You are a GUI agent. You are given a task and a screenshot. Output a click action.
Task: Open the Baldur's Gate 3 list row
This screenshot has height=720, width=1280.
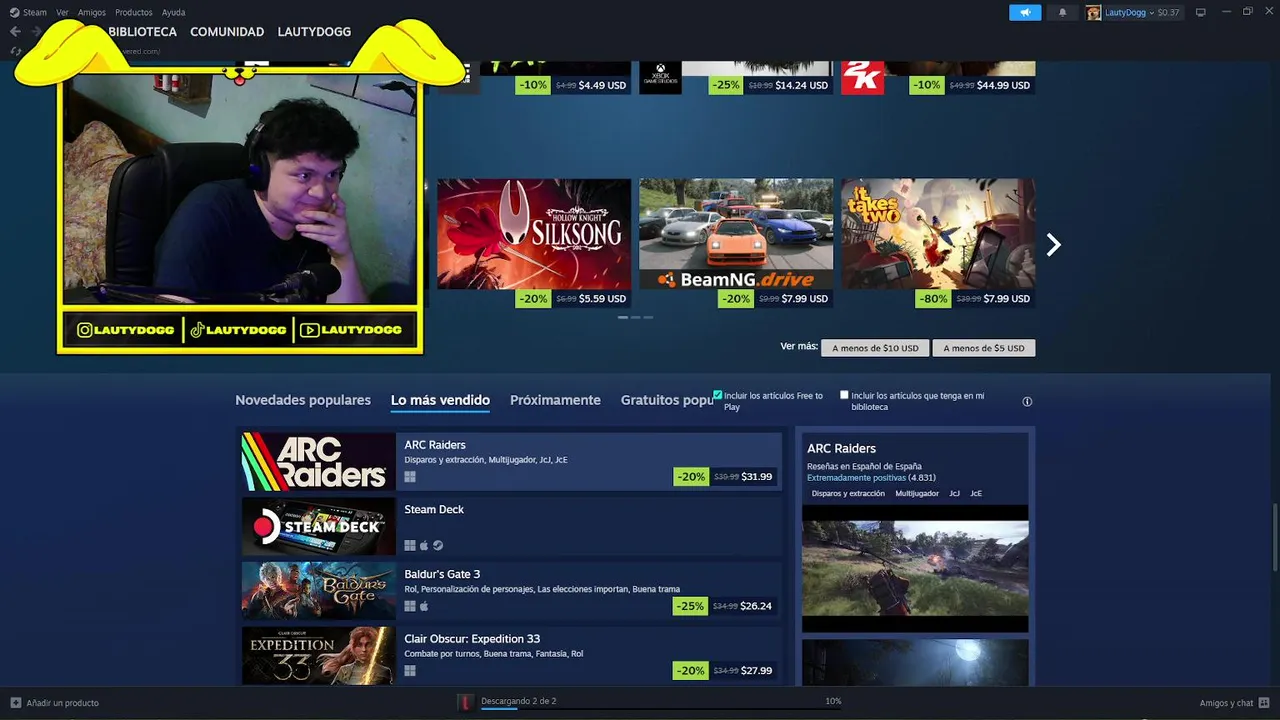tap(511, 591)
